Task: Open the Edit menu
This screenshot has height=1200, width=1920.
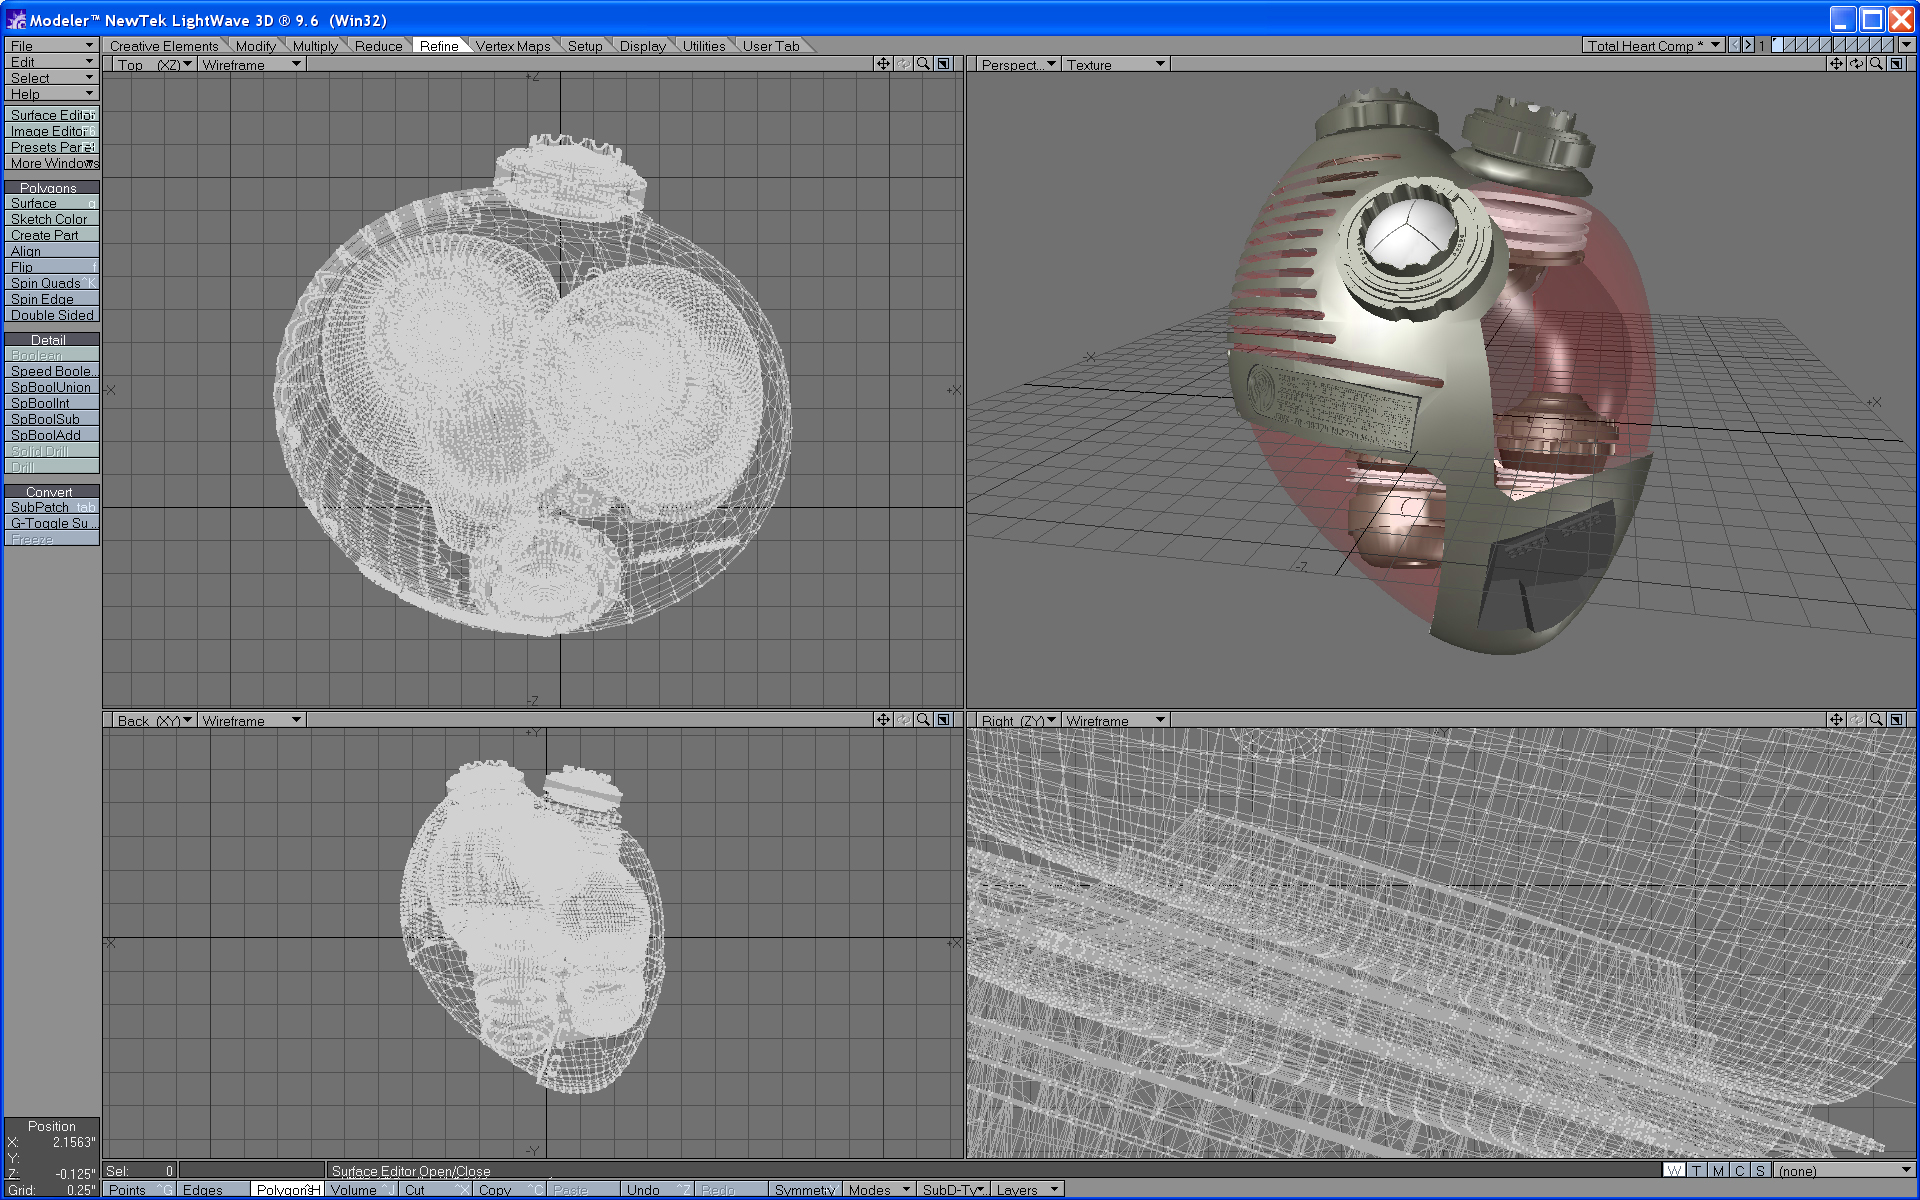Action: pos(51,61)
